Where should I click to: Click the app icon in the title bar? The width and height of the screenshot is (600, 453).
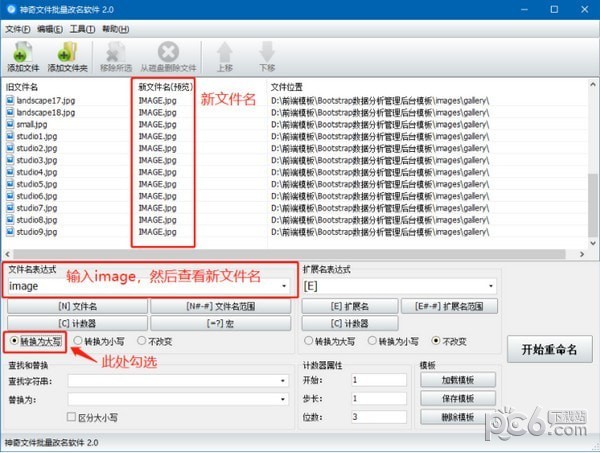(x=11, y=9)
